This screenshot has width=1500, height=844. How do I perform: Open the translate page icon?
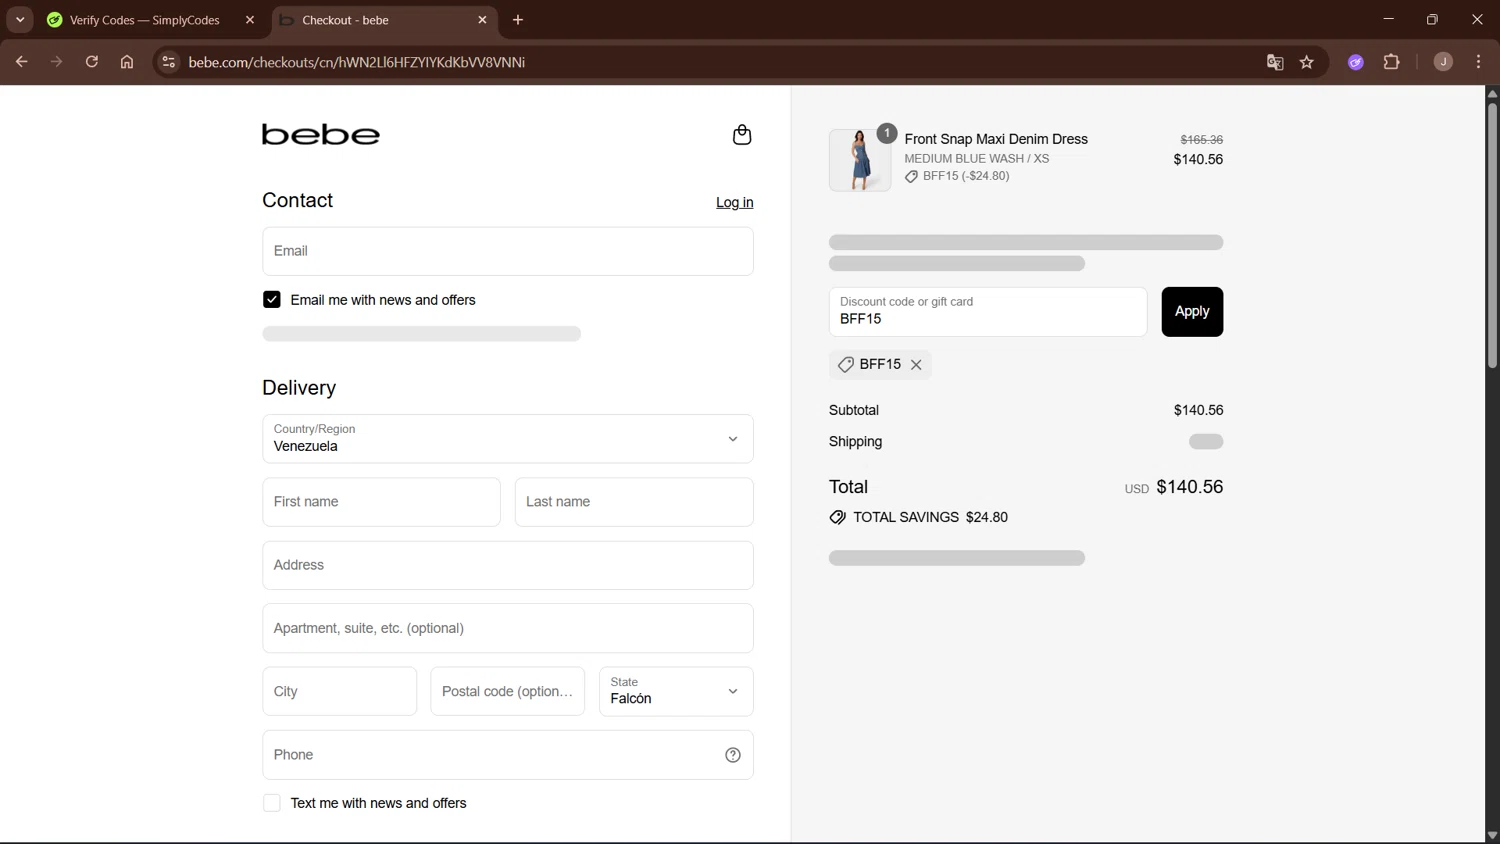coord(1275,62)
